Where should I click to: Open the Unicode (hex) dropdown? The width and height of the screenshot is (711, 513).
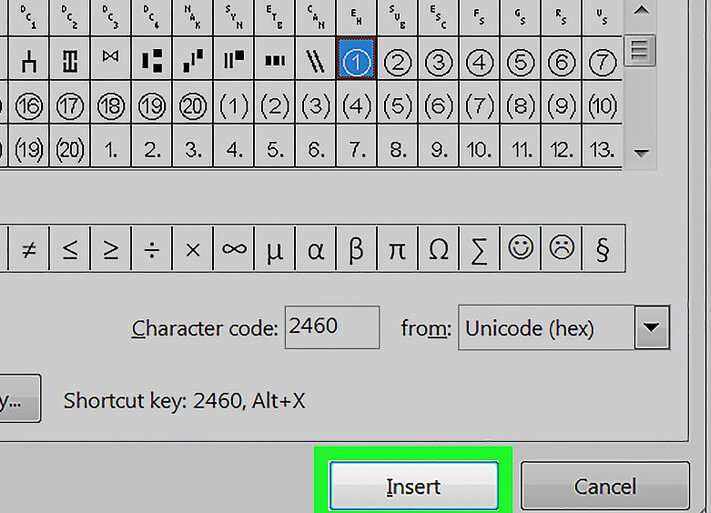(652, 328)
